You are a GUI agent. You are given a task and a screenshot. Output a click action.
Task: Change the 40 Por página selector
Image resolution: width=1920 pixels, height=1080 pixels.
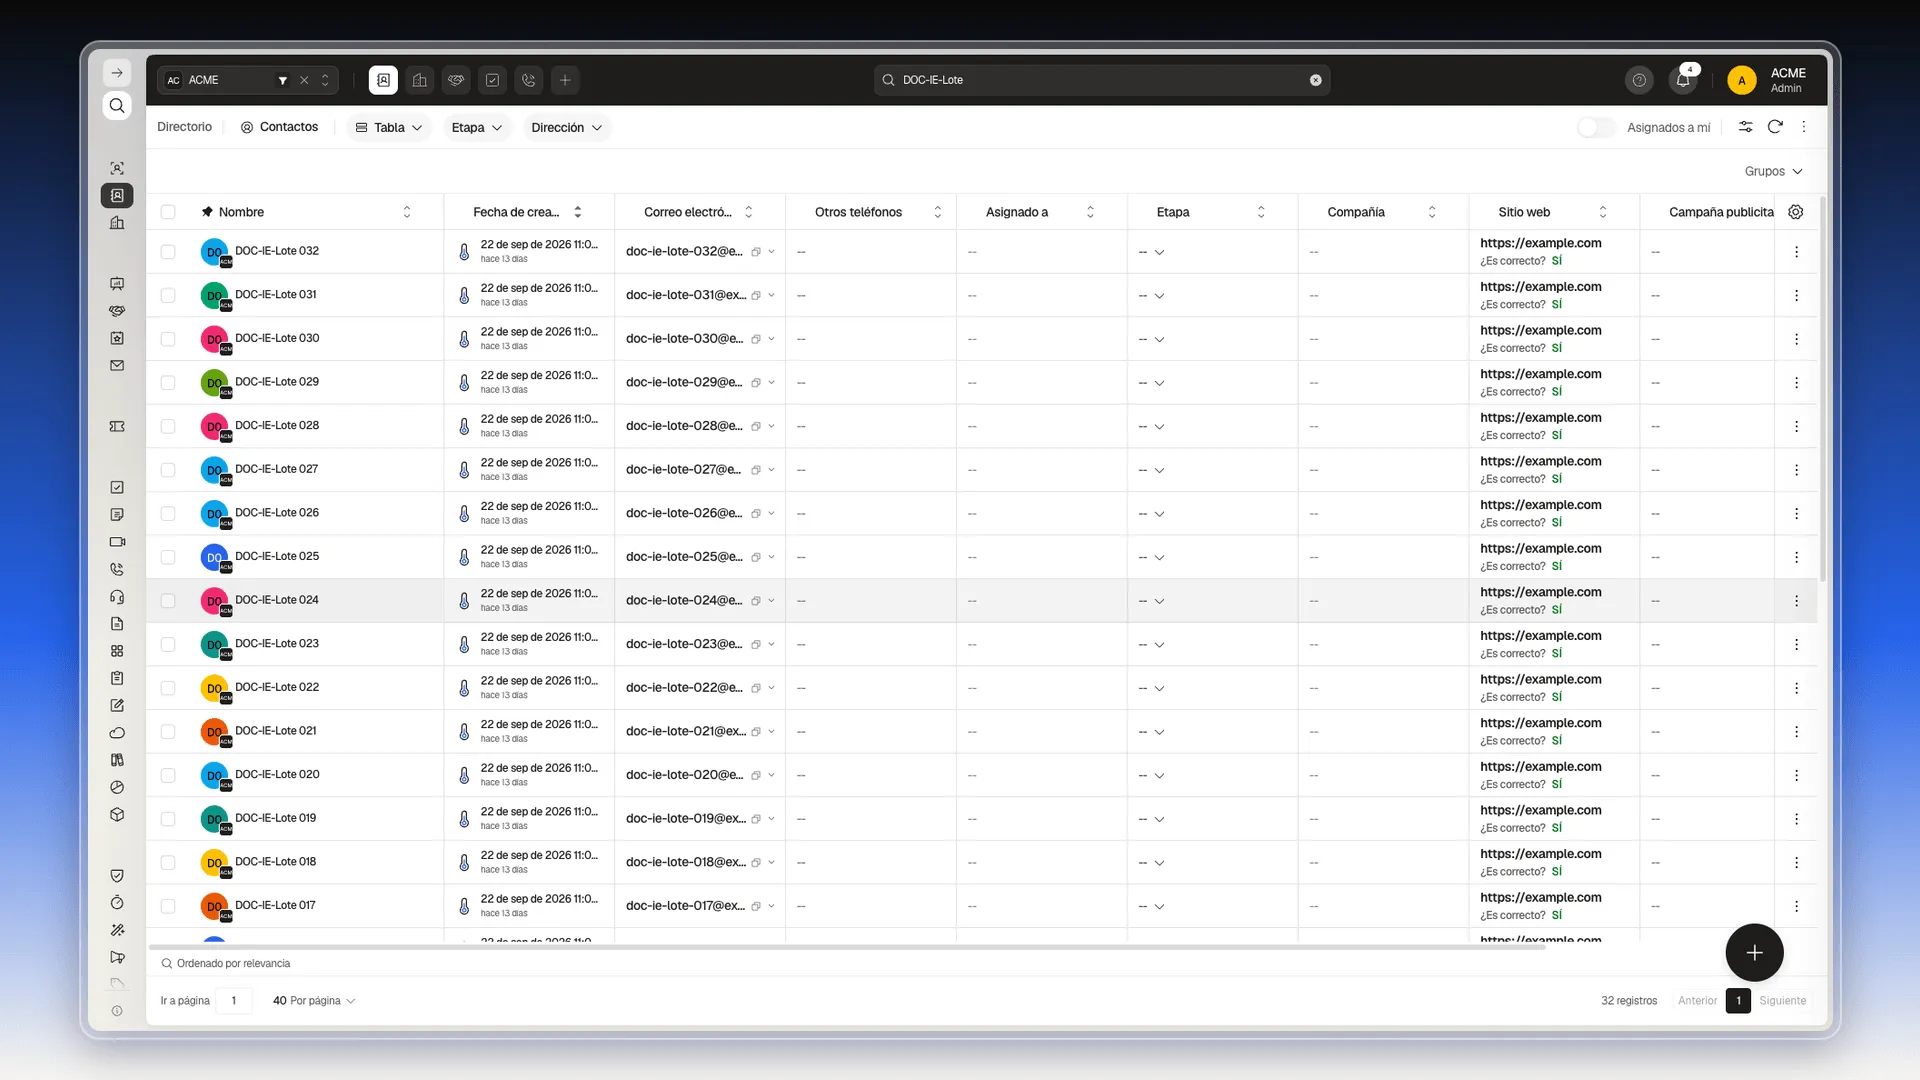tap(314, 1001)
